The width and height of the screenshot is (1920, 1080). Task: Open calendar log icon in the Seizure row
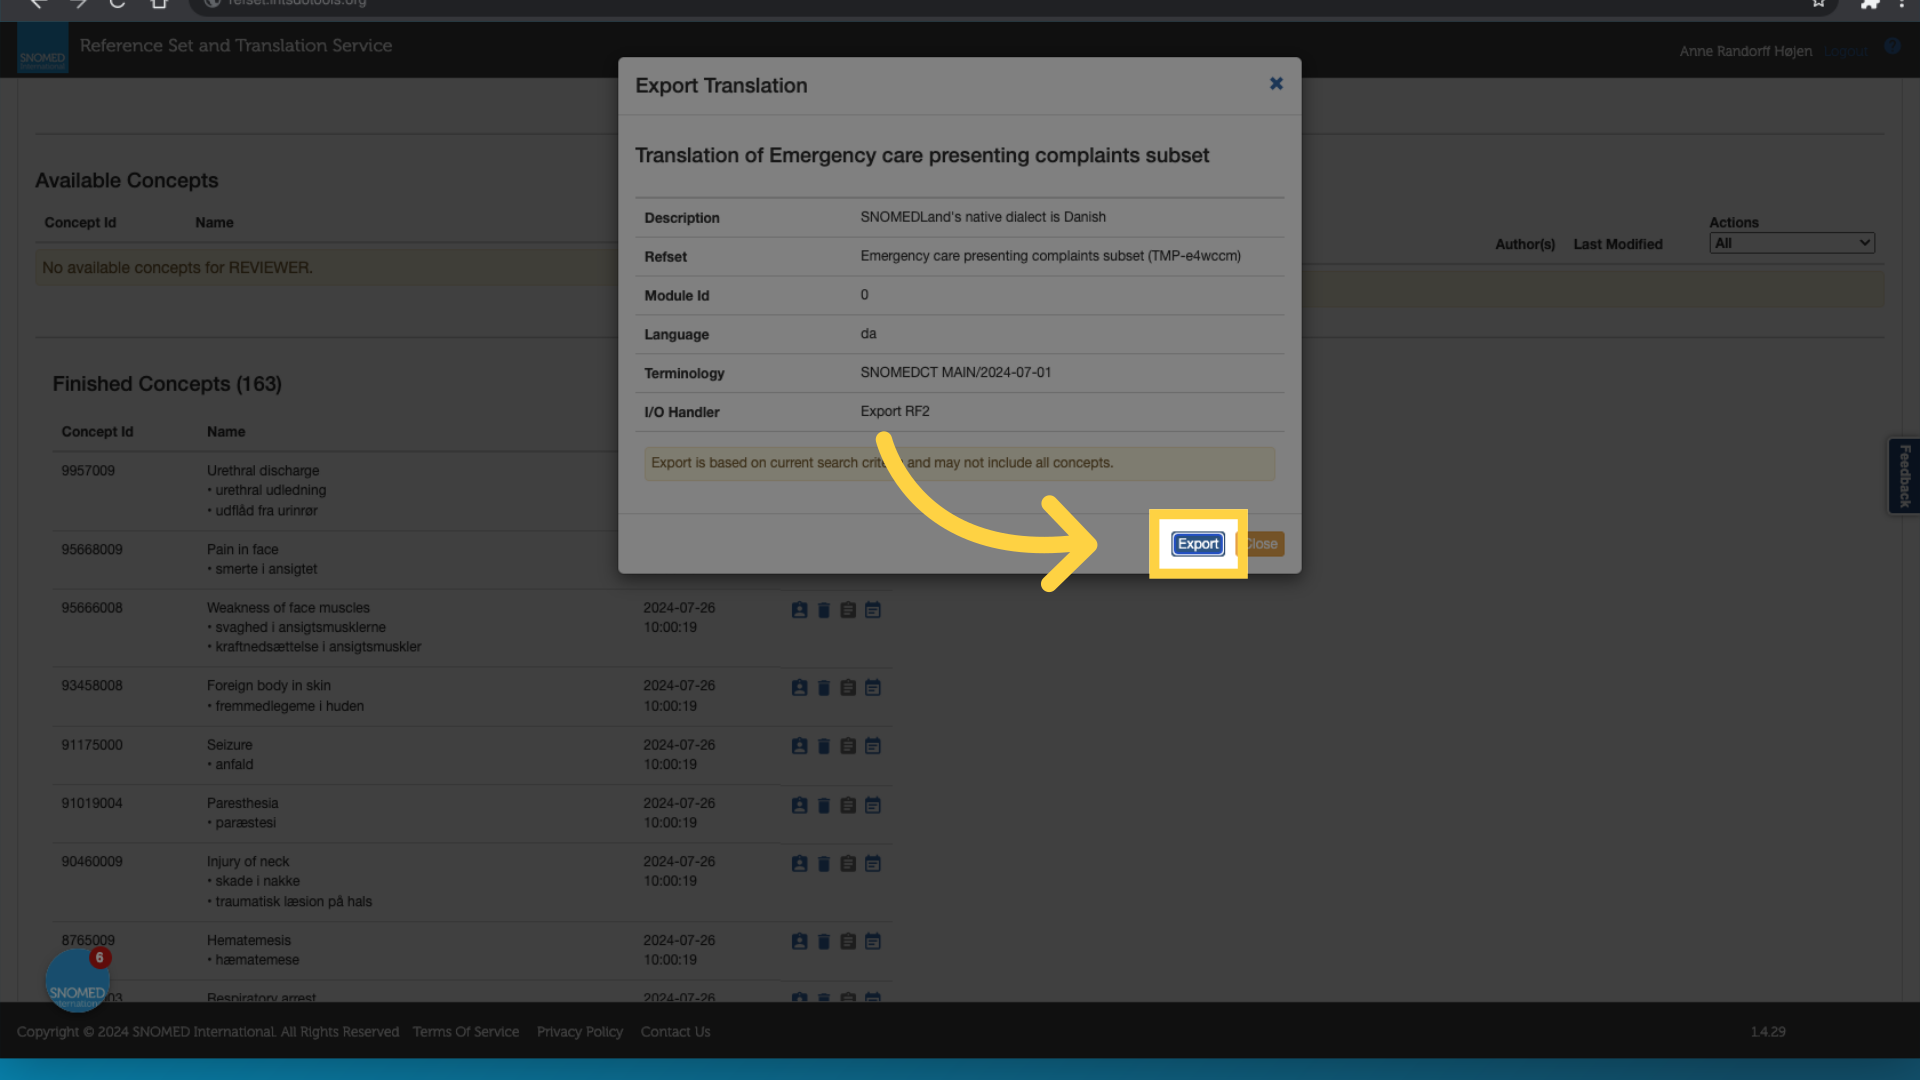[873, 746]
